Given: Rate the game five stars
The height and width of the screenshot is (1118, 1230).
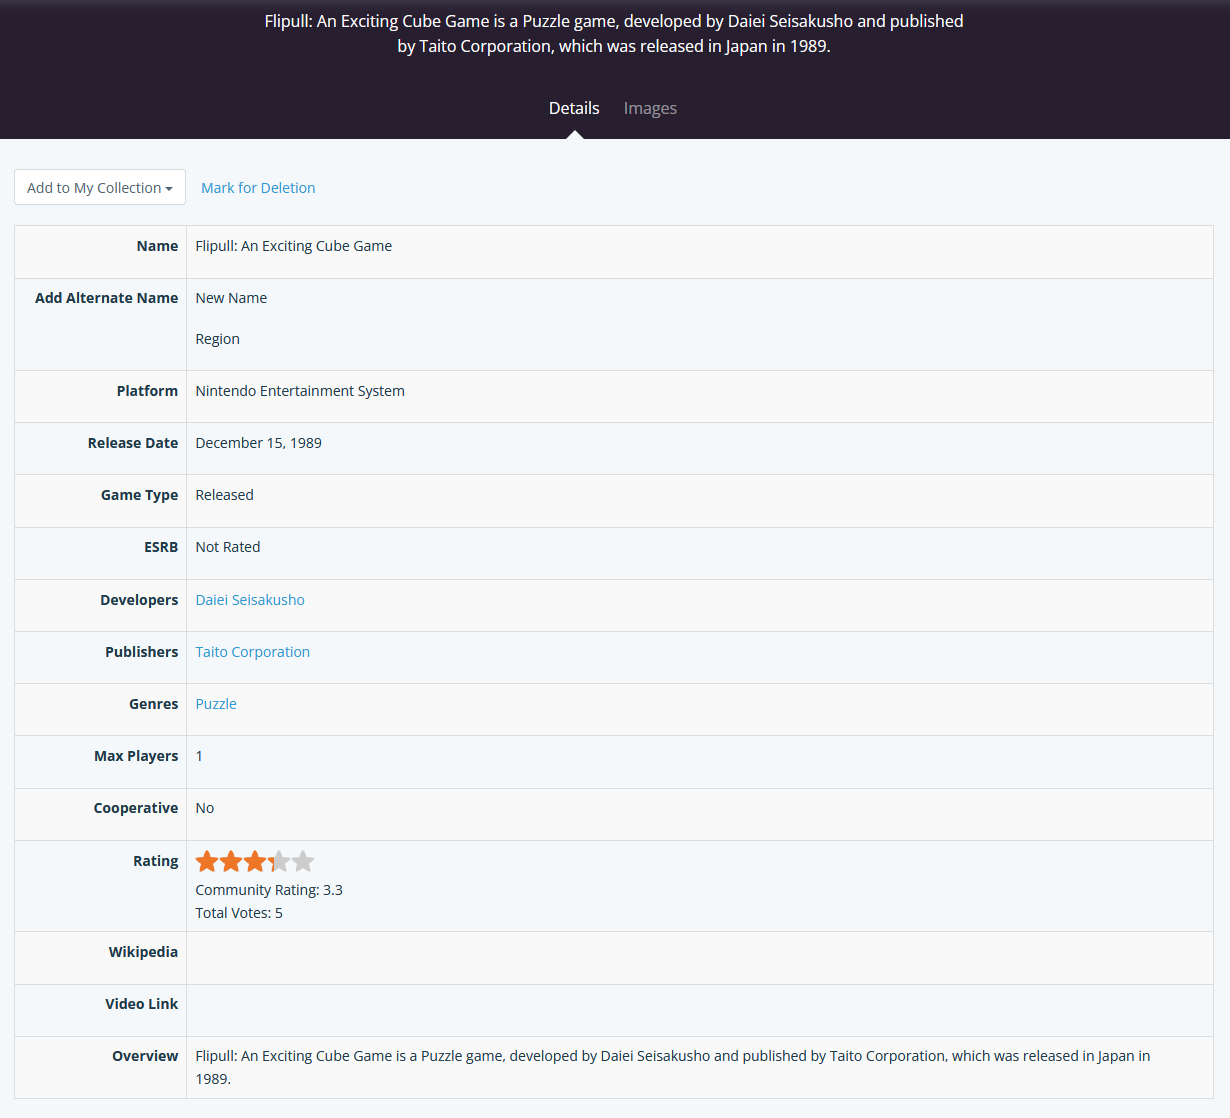Looking at the screenshot, I should (303, 861).
